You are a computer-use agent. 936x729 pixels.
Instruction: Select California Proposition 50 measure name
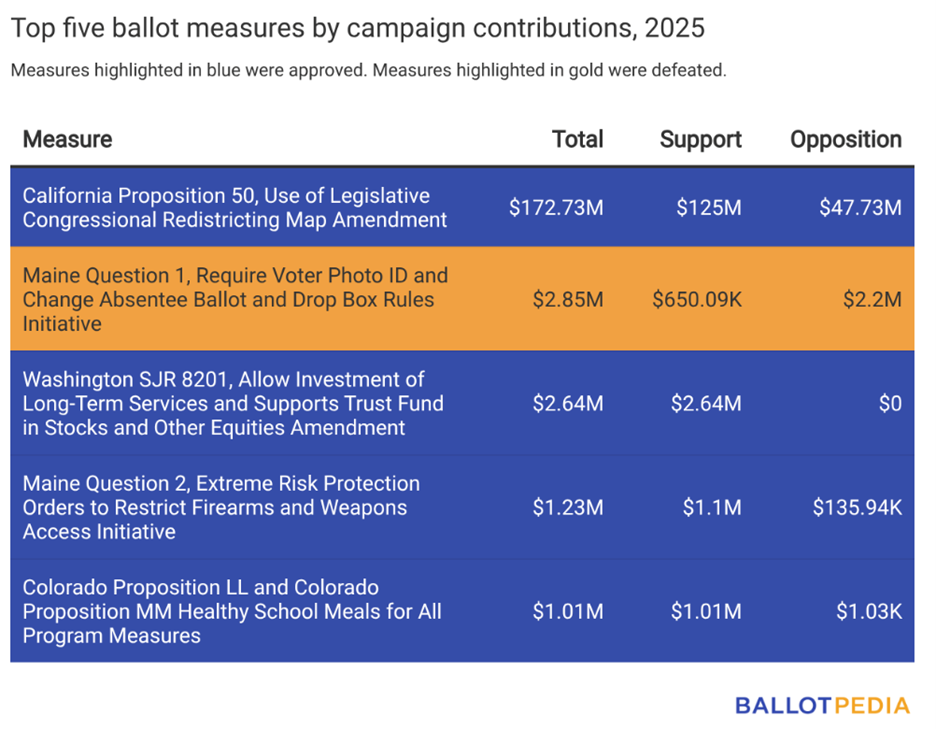pos(234,208)
